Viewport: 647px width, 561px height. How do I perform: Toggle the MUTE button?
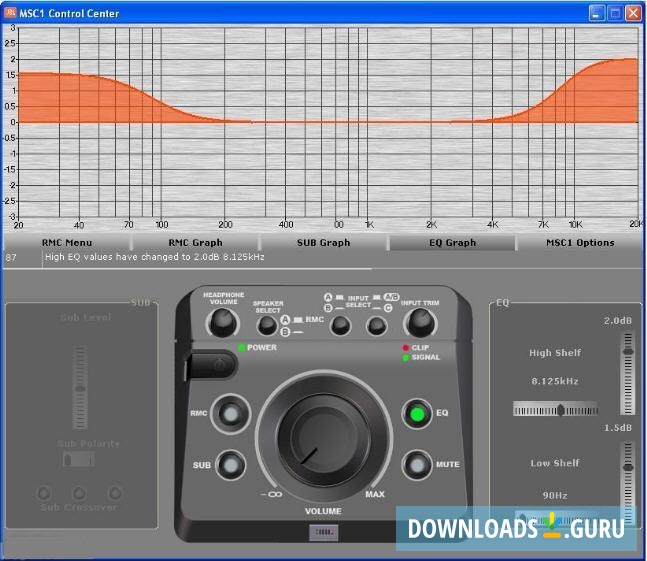[417, 465]
